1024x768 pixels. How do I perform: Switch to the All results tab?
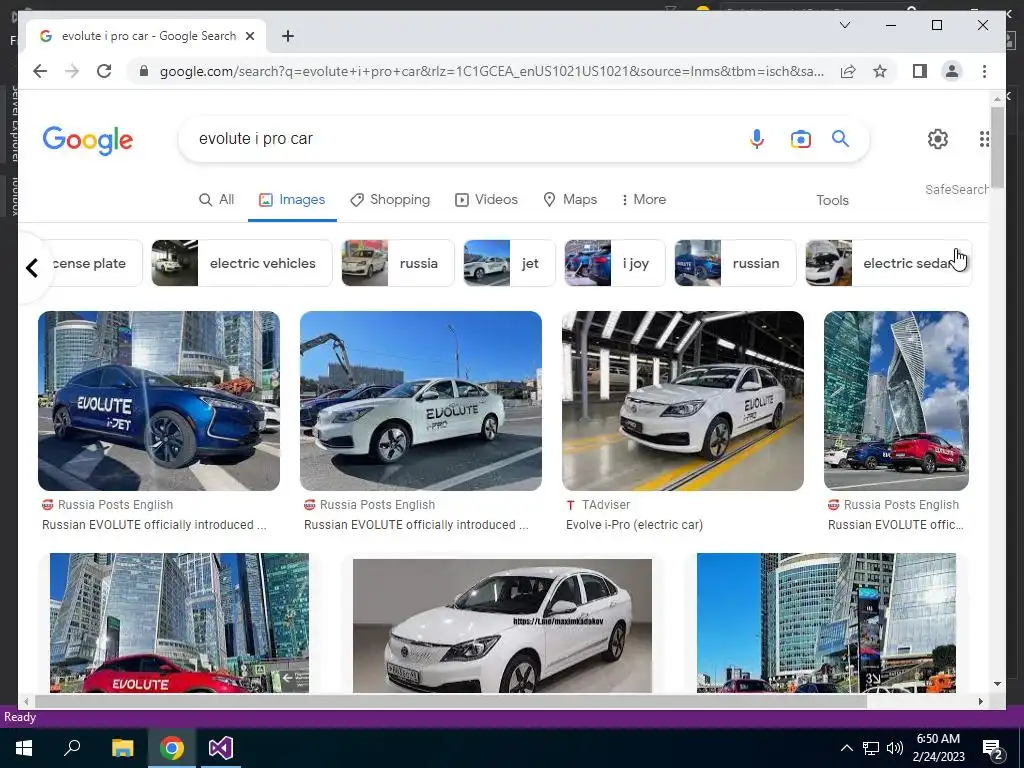tap(216, 199)
